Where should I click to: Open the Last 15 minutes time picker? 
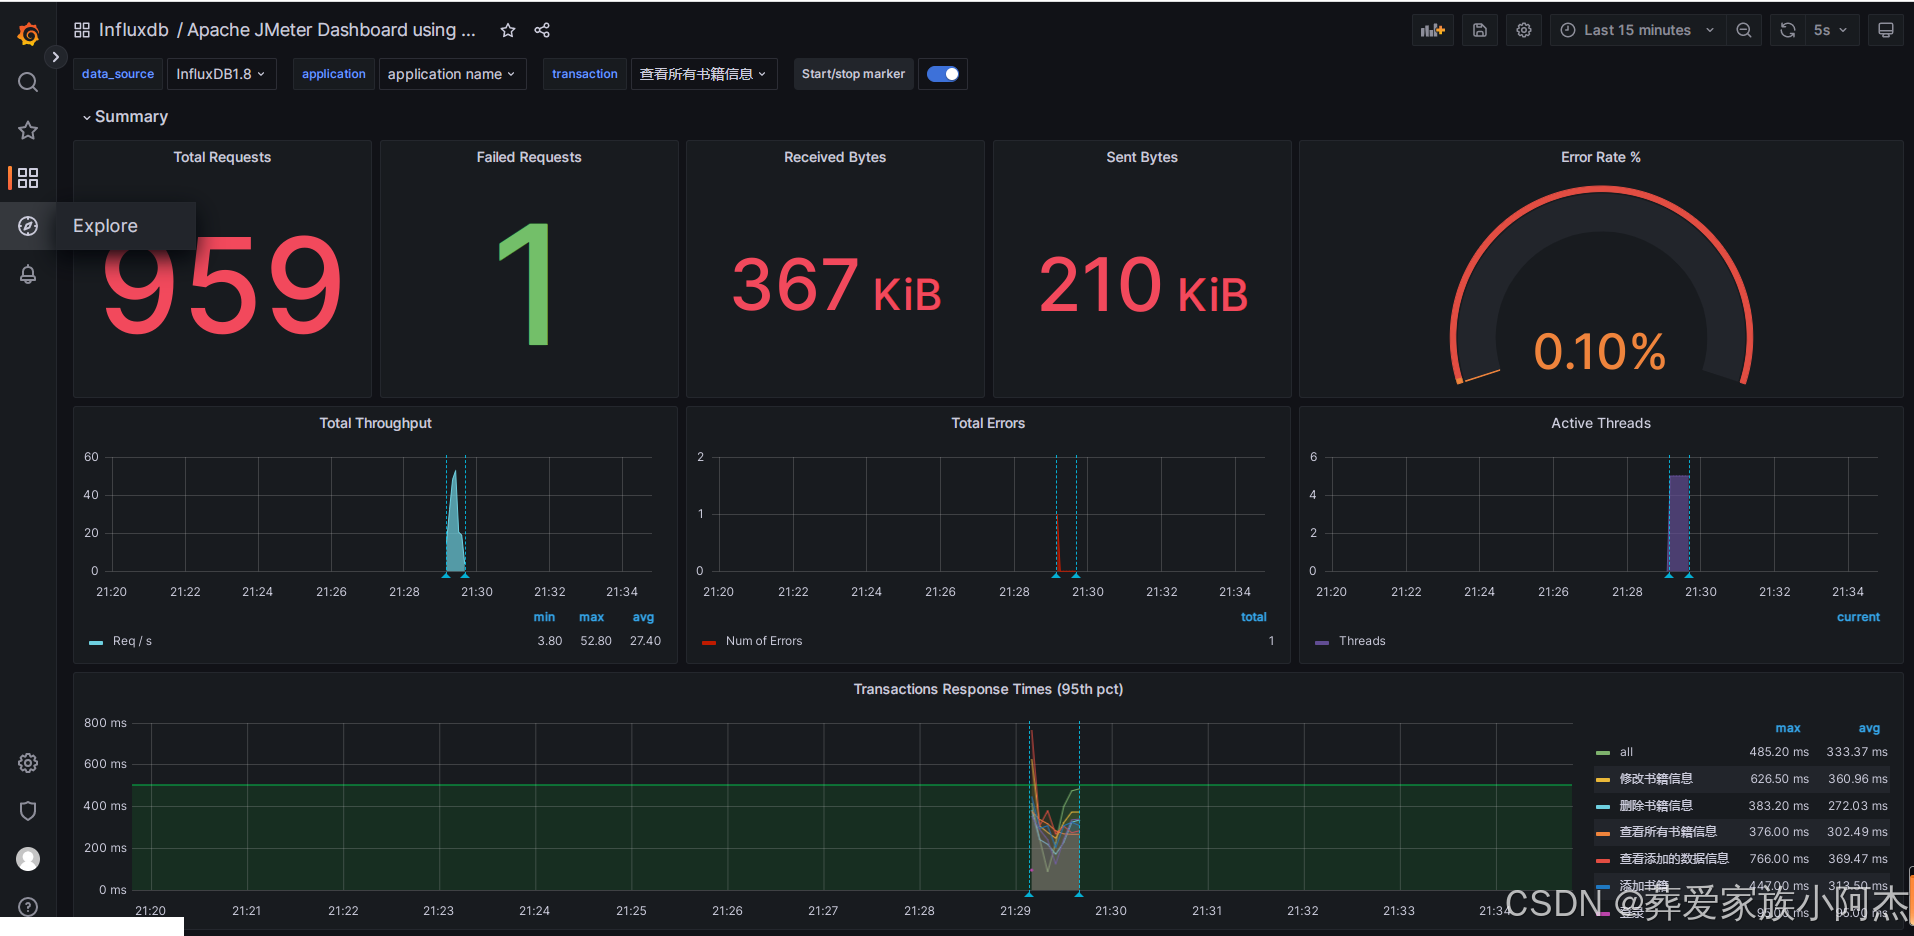pyautogui.click(x=1637, y=30)
